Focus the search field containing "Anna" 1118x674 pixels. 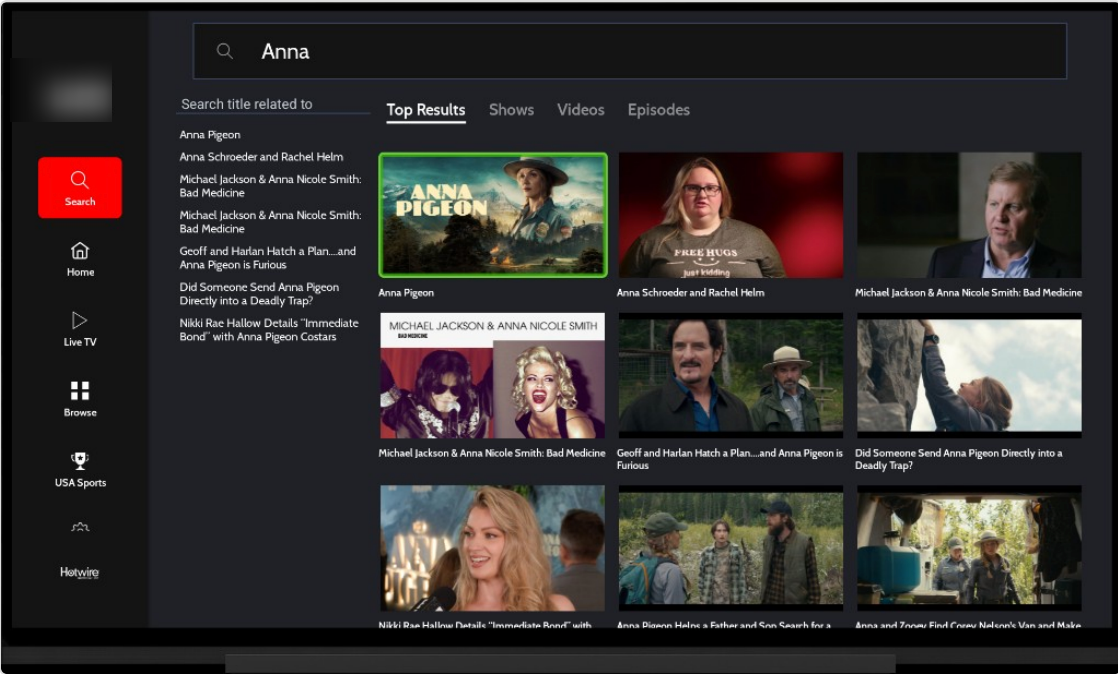click(x=630, y=51)
